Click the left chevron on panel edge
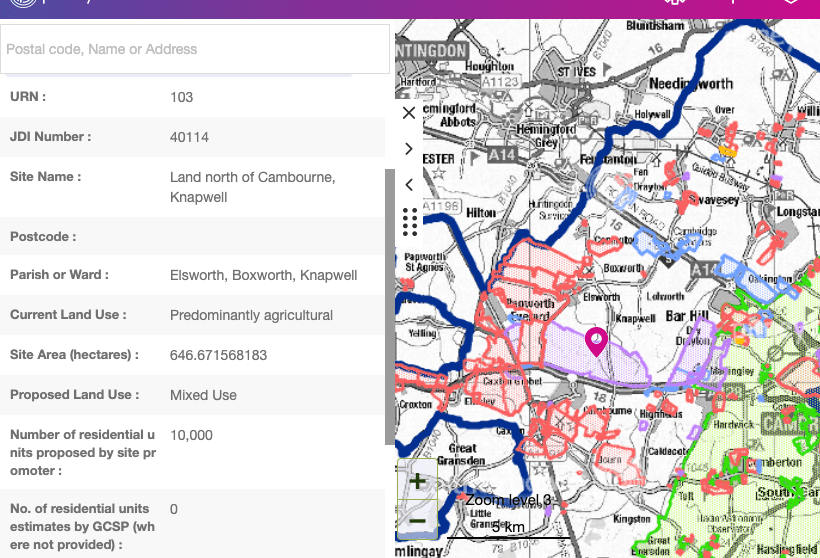The image size is (820, 558). 409,185
